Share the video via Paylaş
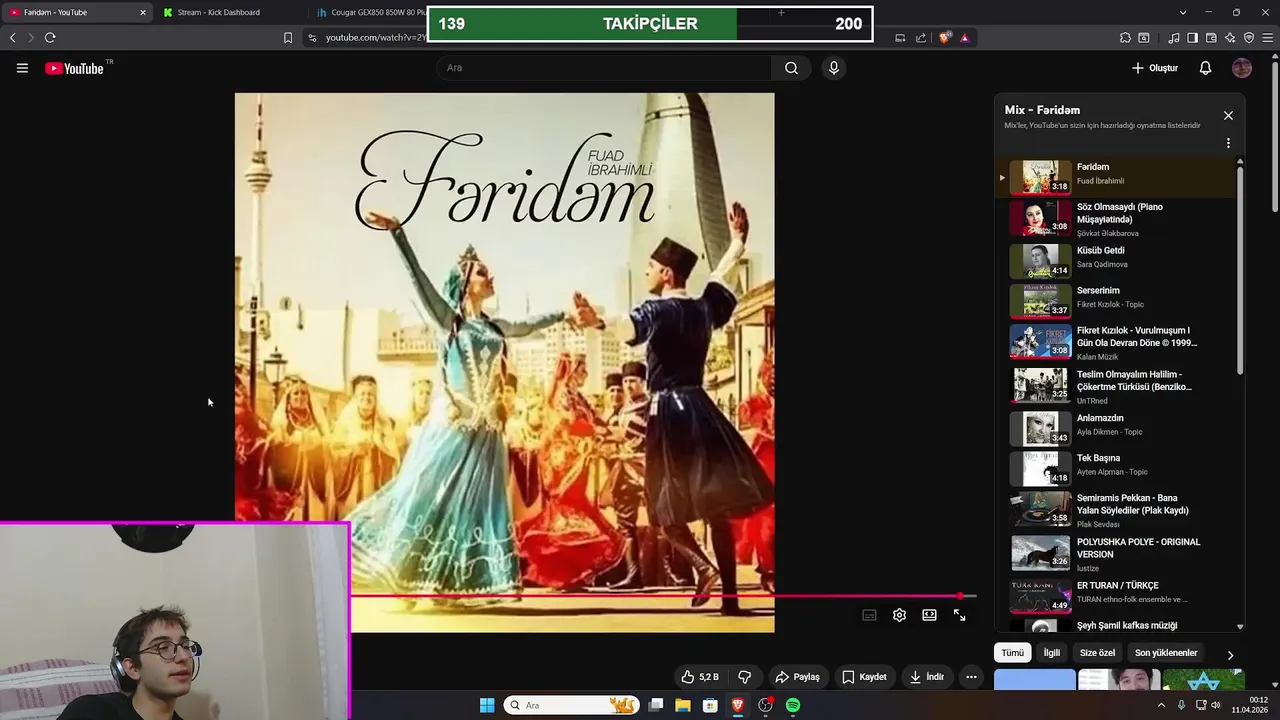The width and height of the screenshot is (1280, 720). (798, 677)
